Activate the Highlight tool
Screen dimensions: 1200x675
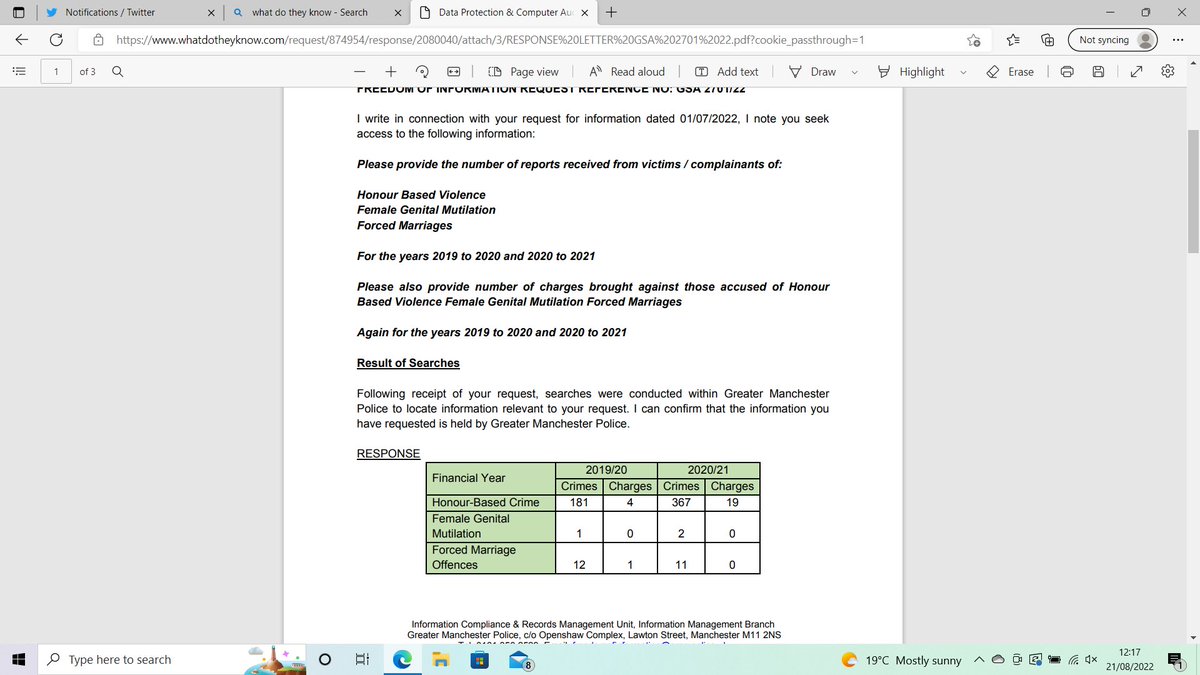[x=910, y=72]
